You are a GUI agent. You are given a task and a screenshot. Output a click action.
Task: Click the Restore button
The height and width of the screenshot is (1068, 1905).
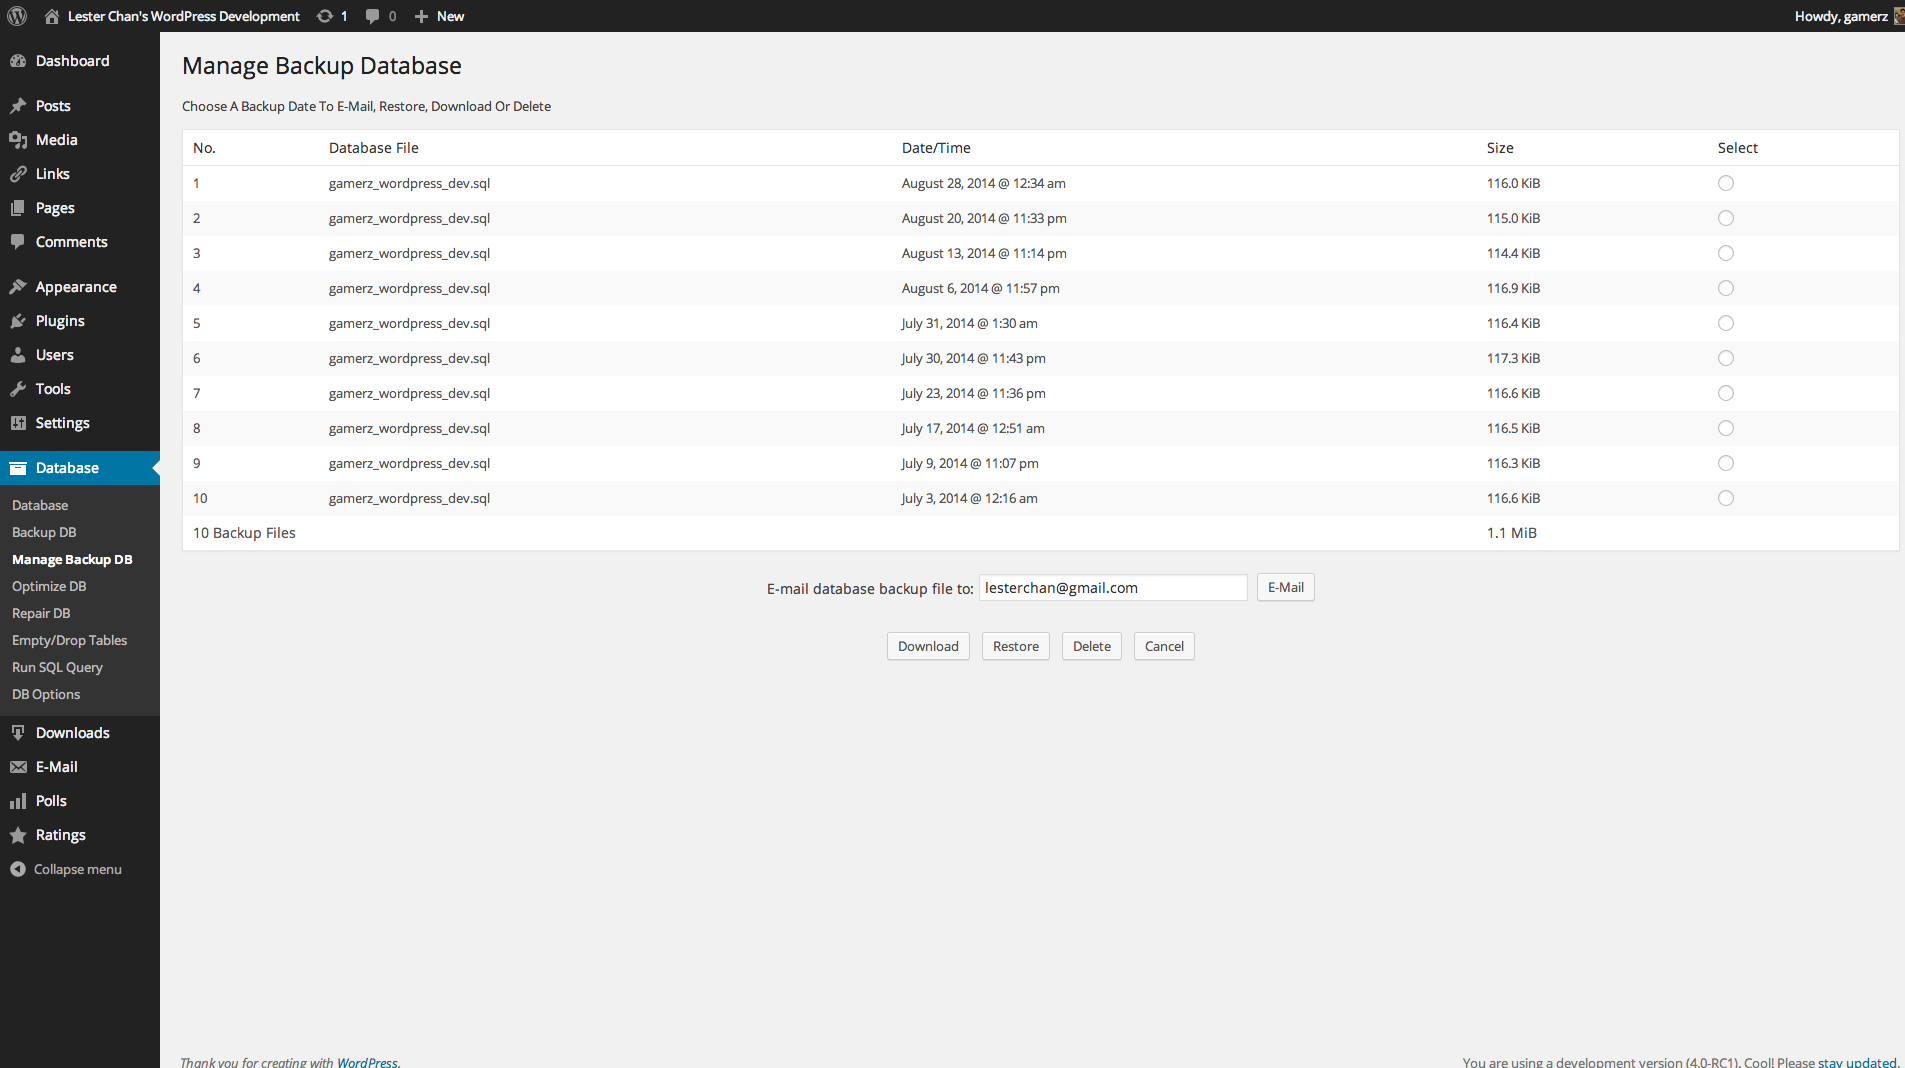(1016, 646)
